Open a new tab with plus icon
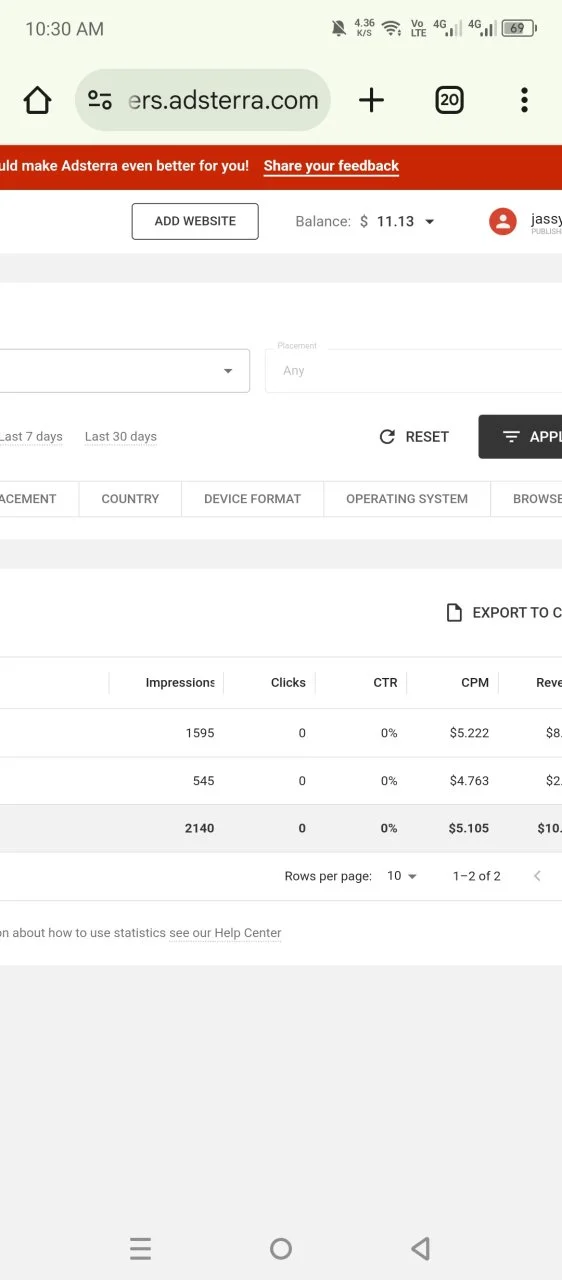The width and height of the screenshot is (562, 1280). point(371,100)
